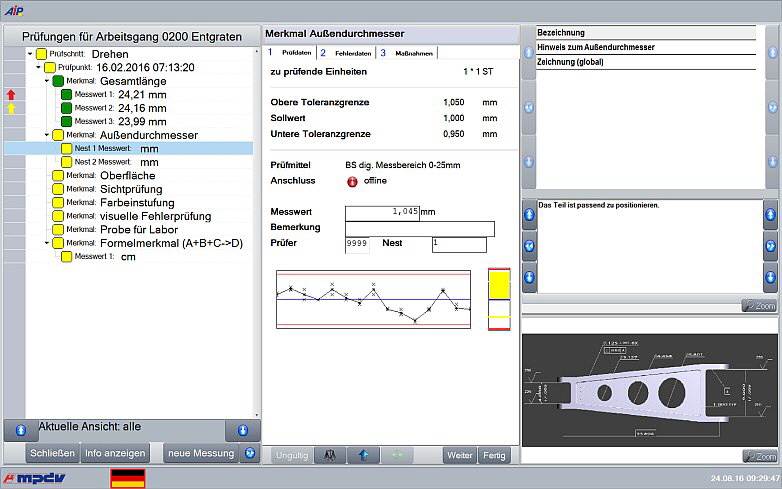Click the Ungültig button
The image size is (782, 489).
coord(292,455)
